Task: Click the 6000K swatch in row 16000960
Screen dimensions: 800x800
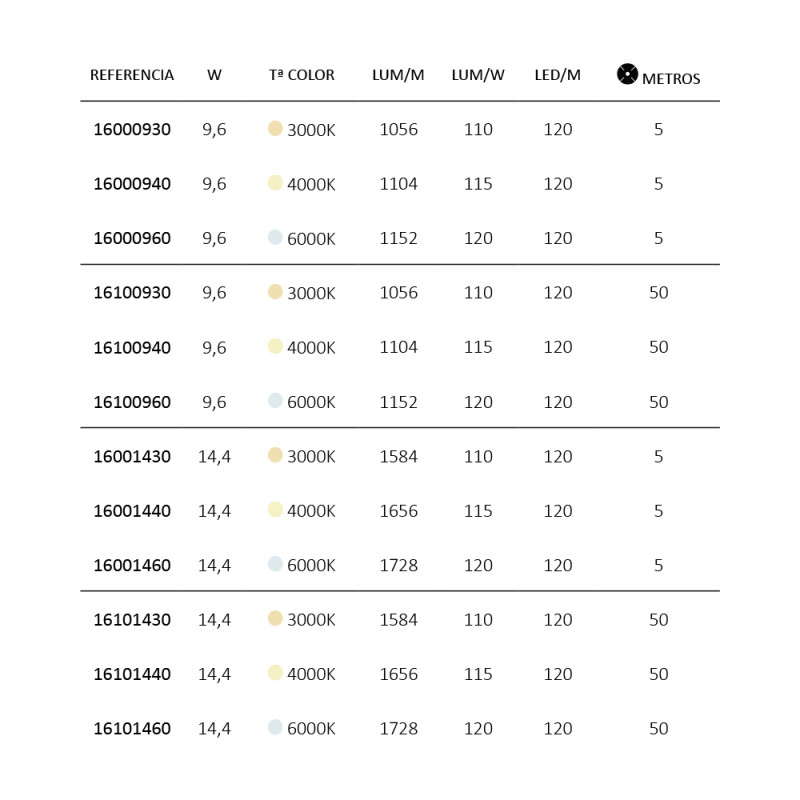Action: coord(275,237)
